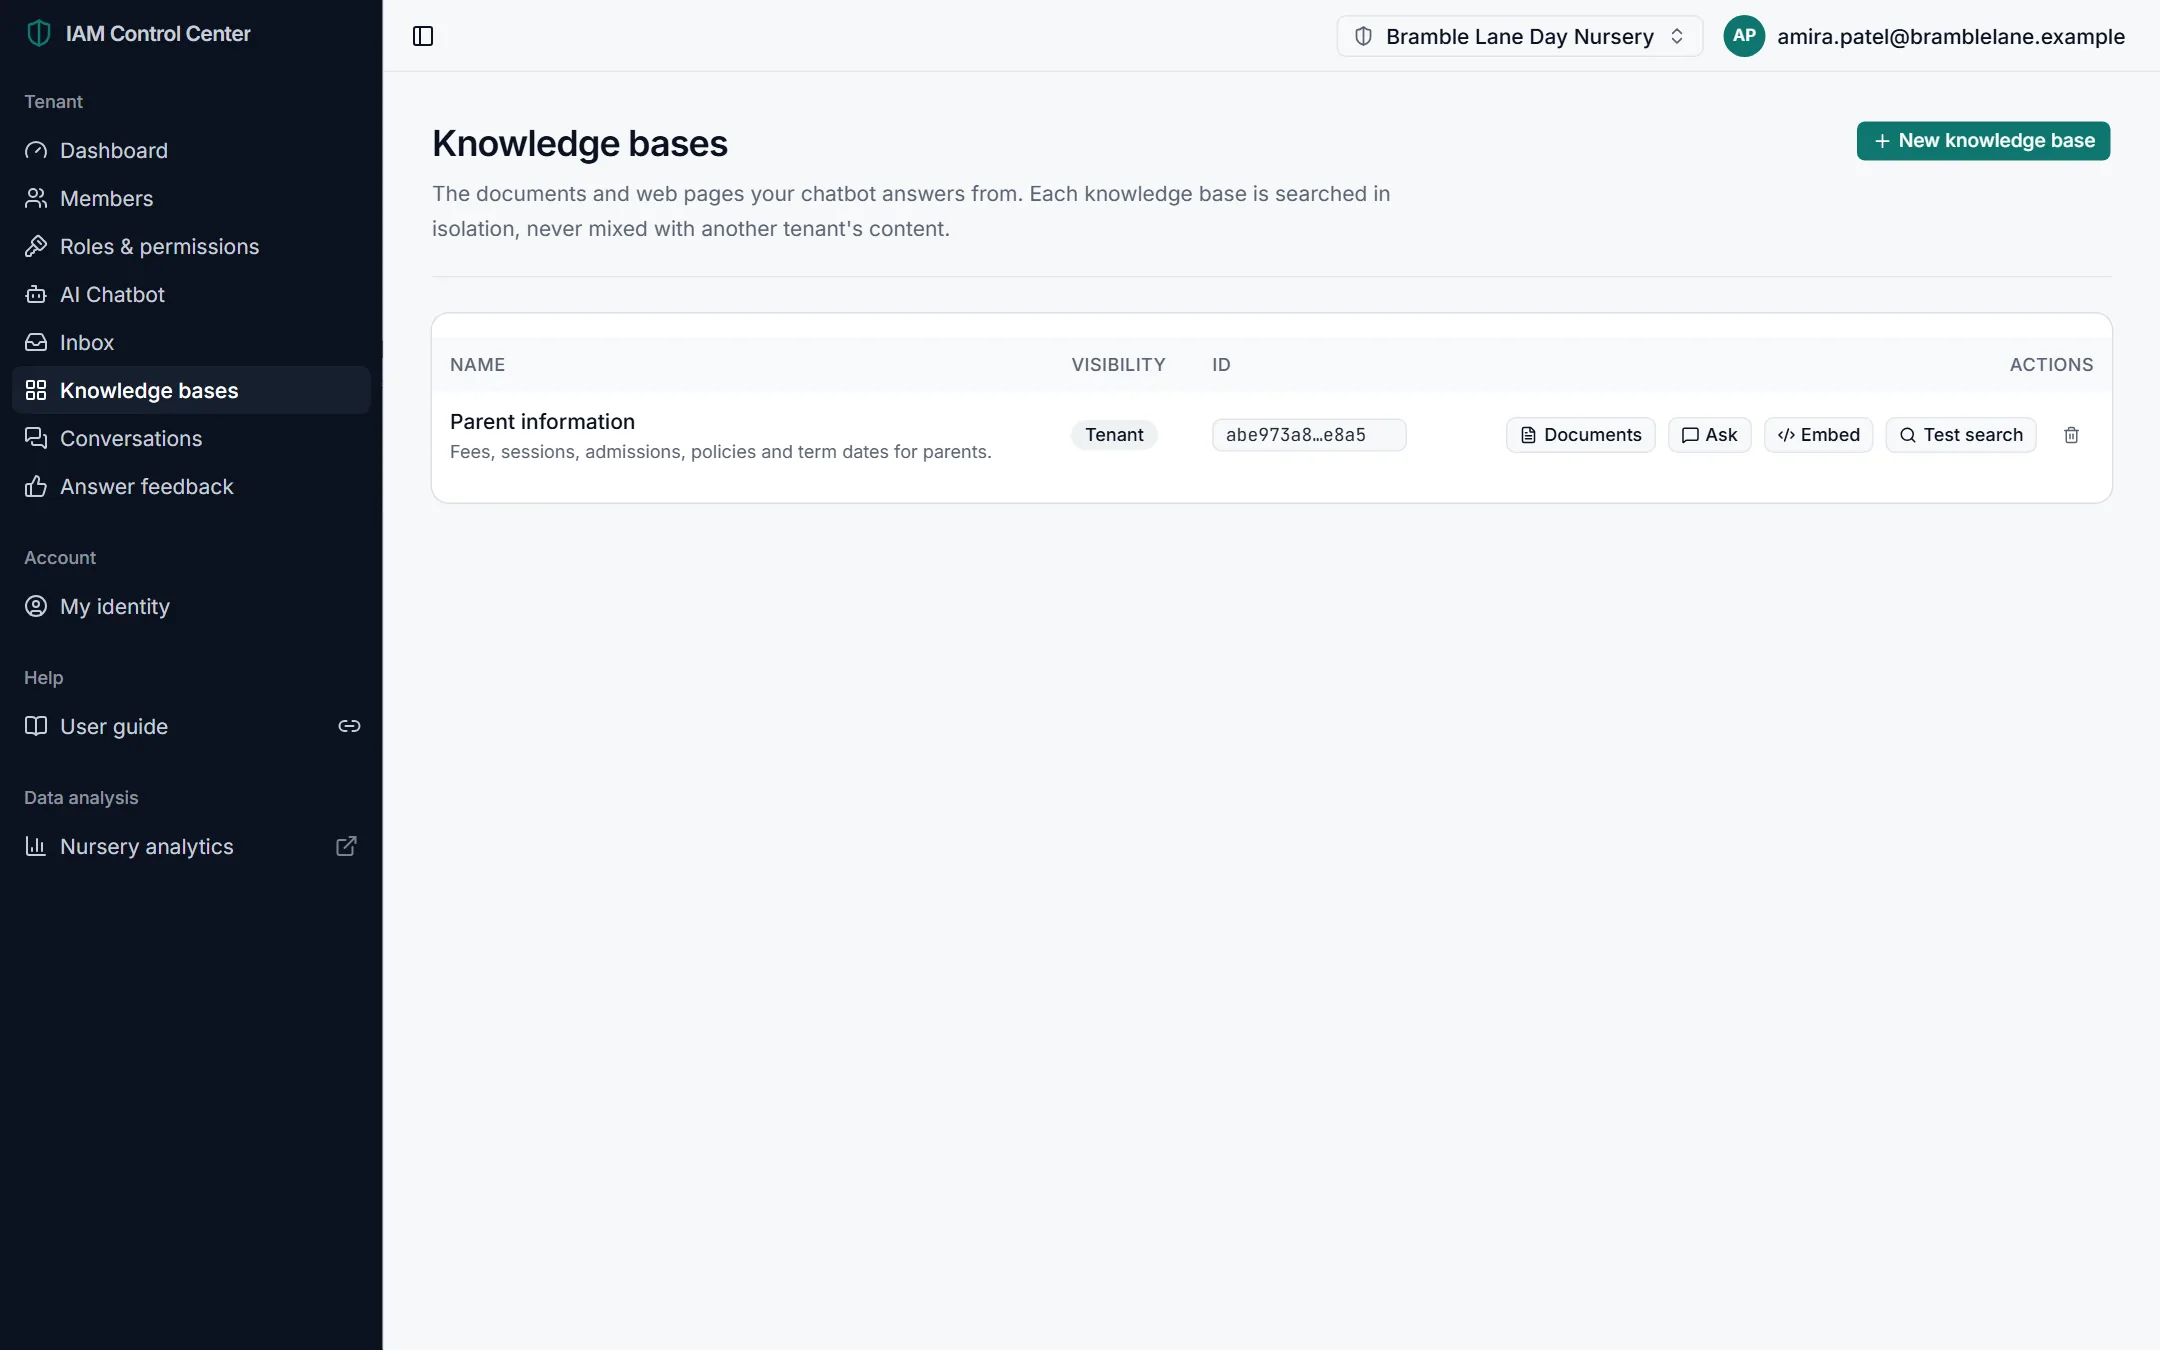Click the external link icon beside Nursery analytics
Image resolution: width=2160 pixels, height=1350 pixels.
[346, 846]
